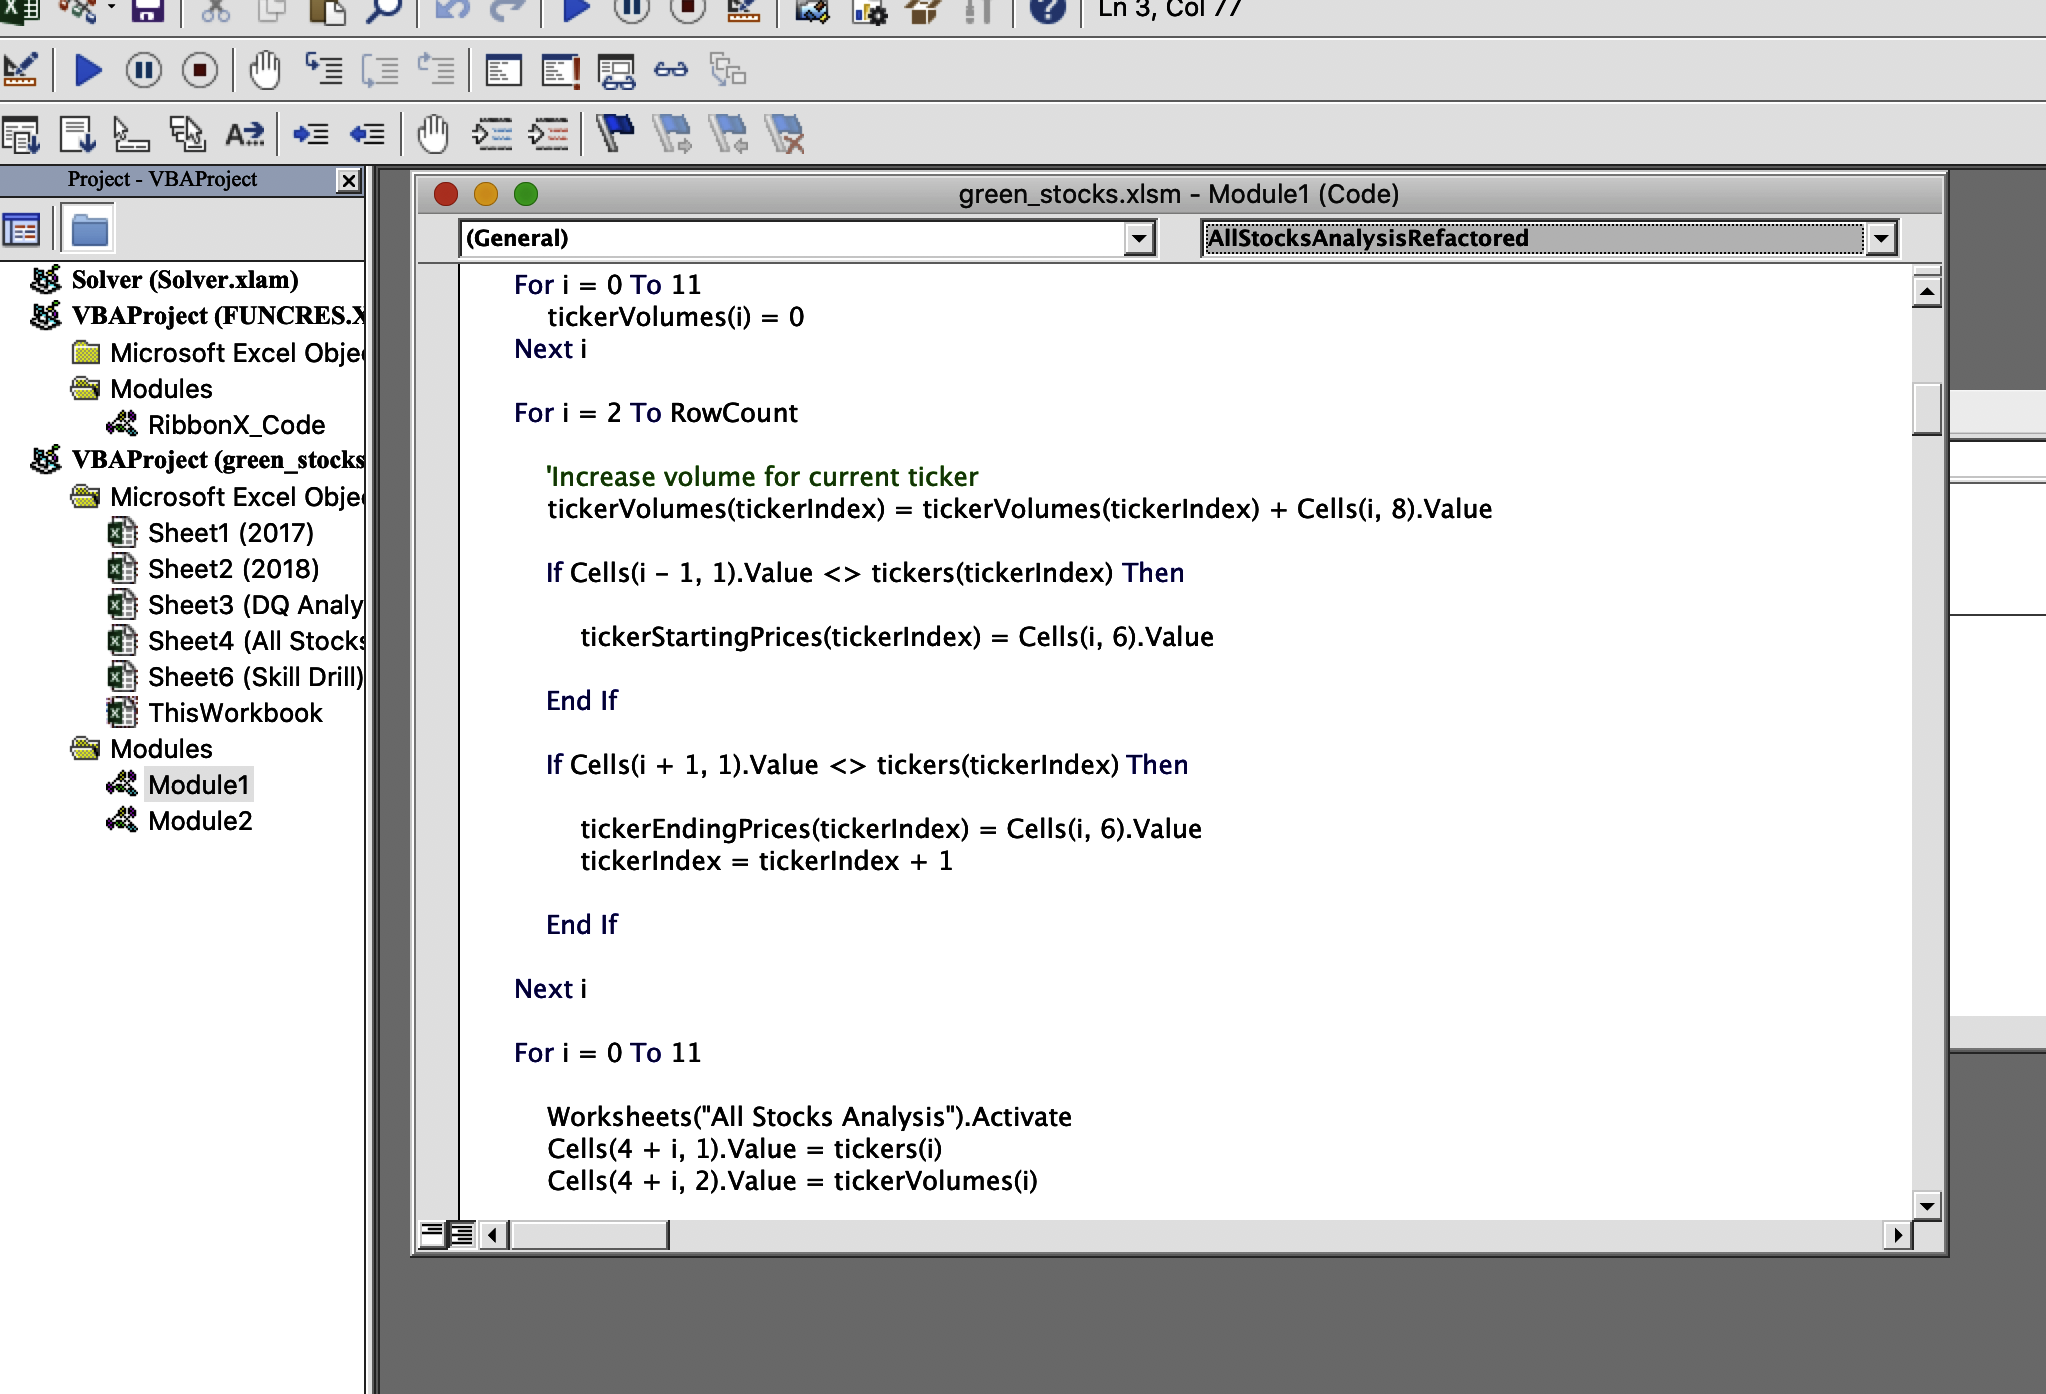
Task: Click the View Code icon in Project panel
Action: click(x=21, y=231)
